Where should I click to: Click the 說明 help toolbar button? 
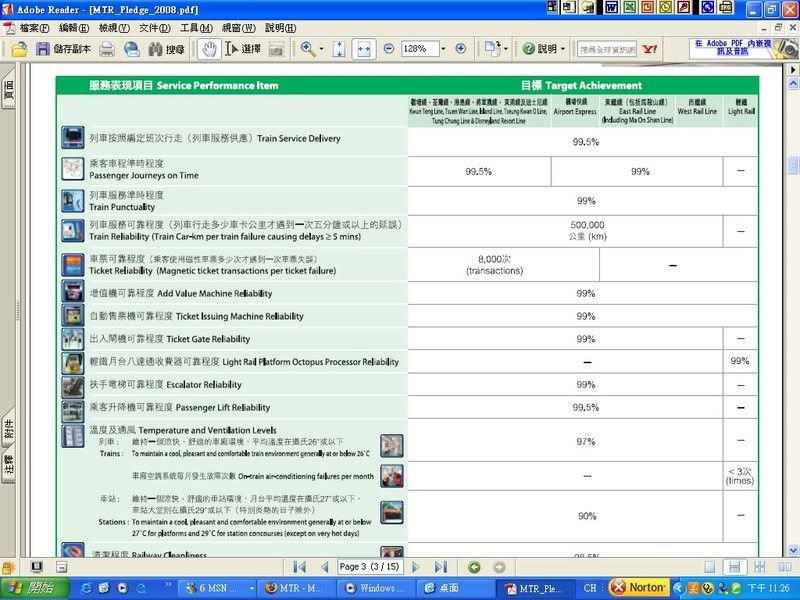coord(540,49)
